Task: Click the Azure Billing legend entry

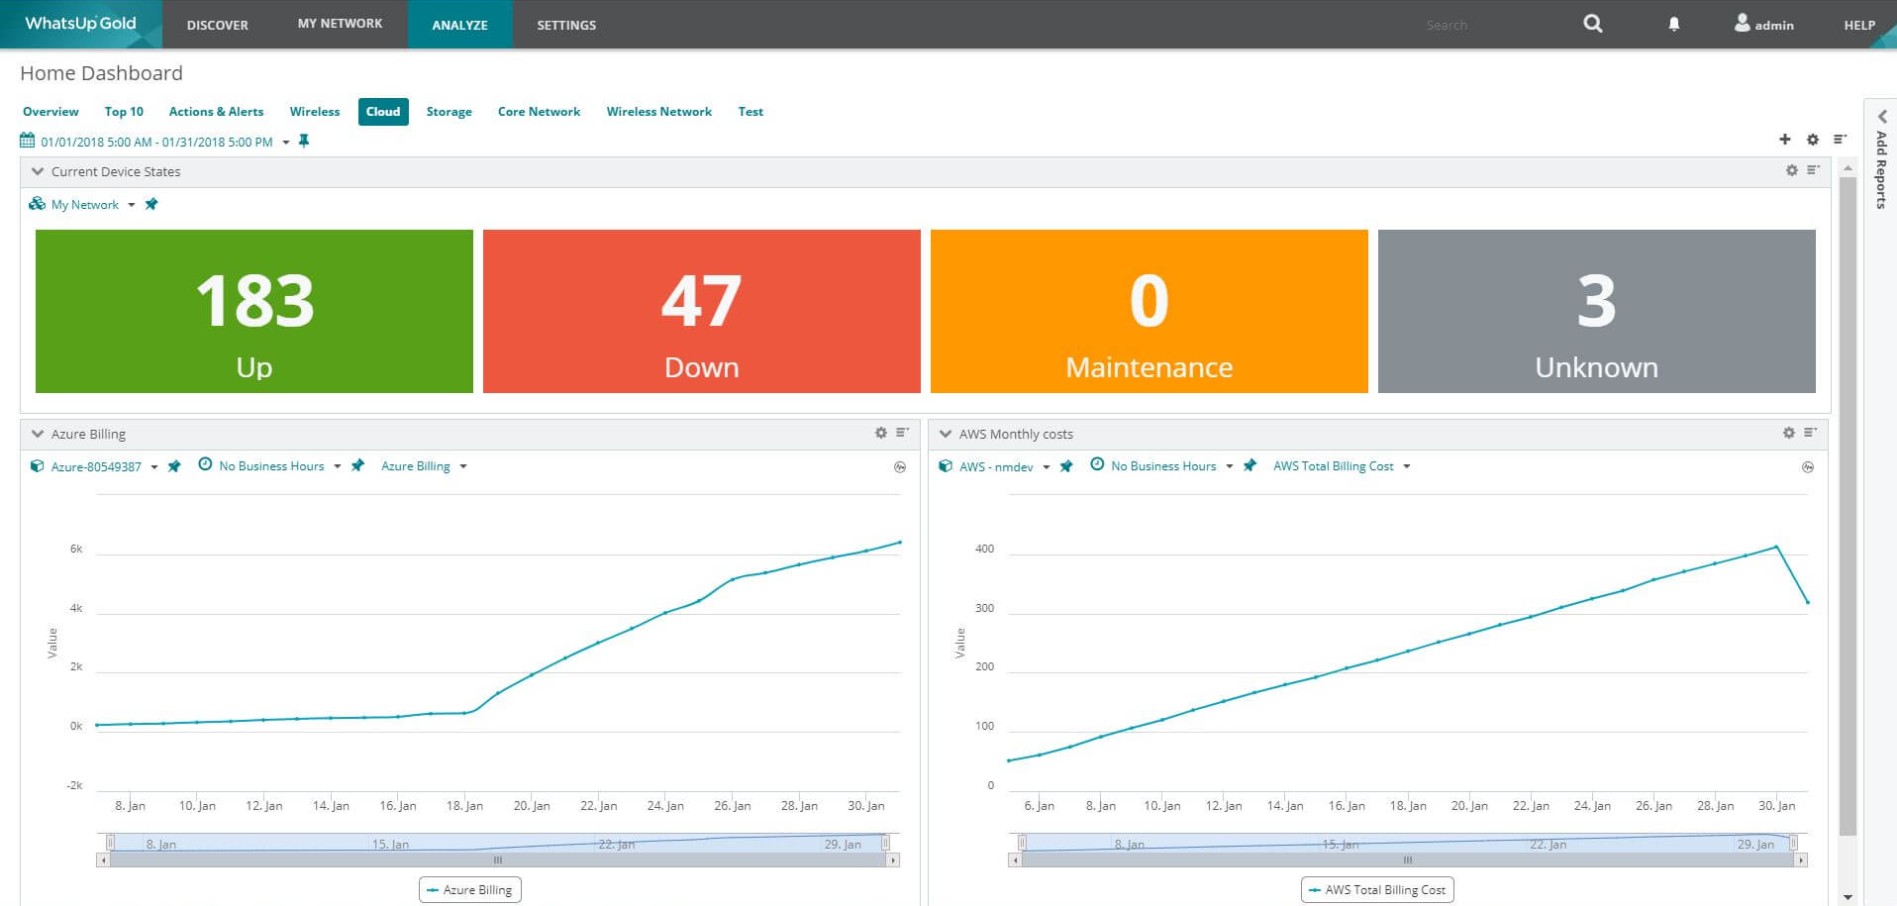Action: pos(470,890)
